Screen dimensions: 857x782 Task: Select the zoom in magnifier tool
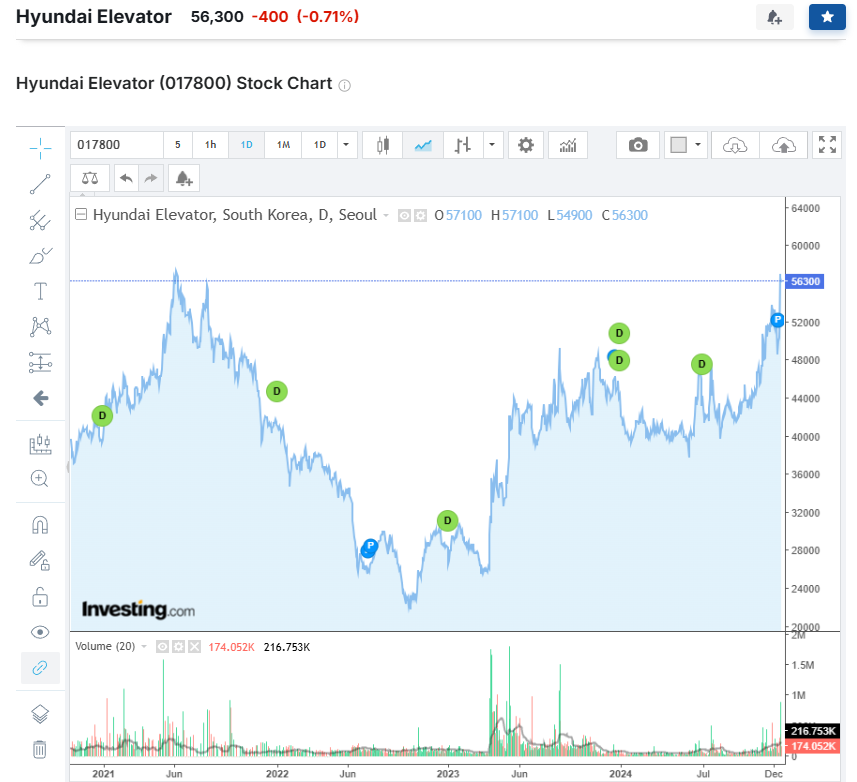point(40,479)
